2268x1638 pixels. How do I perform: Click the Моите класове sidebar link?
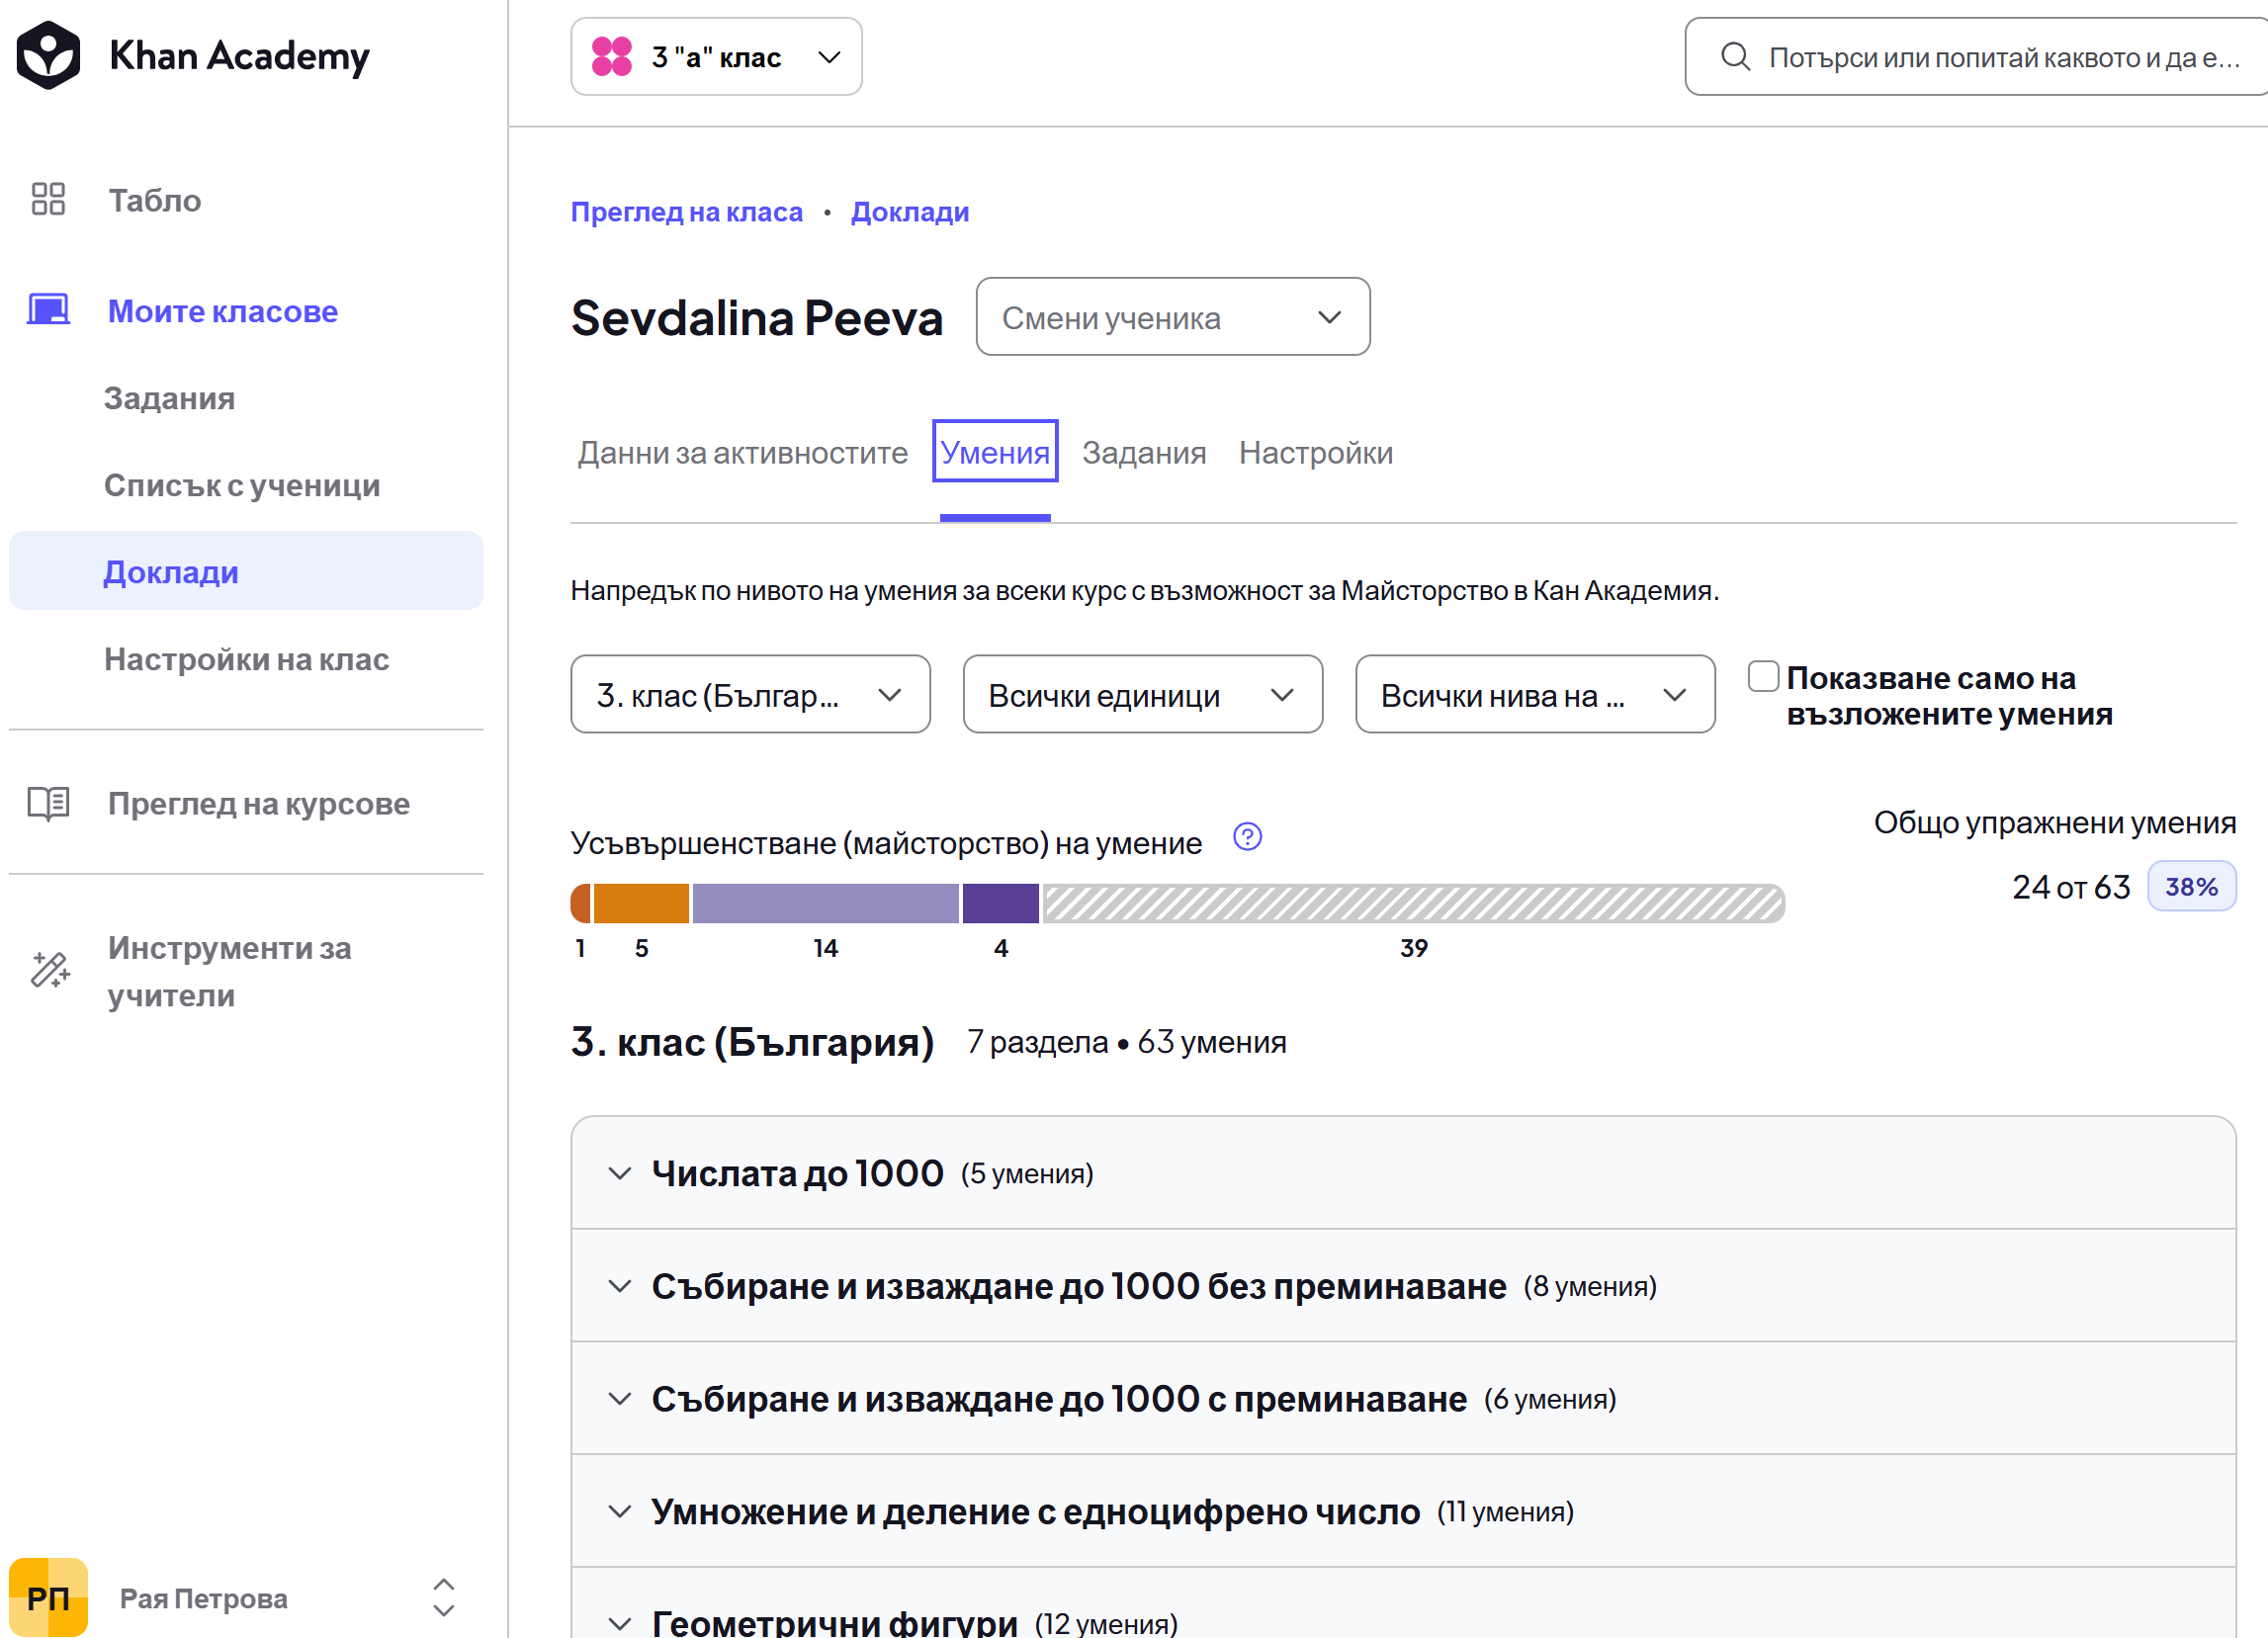click(223, 311)
